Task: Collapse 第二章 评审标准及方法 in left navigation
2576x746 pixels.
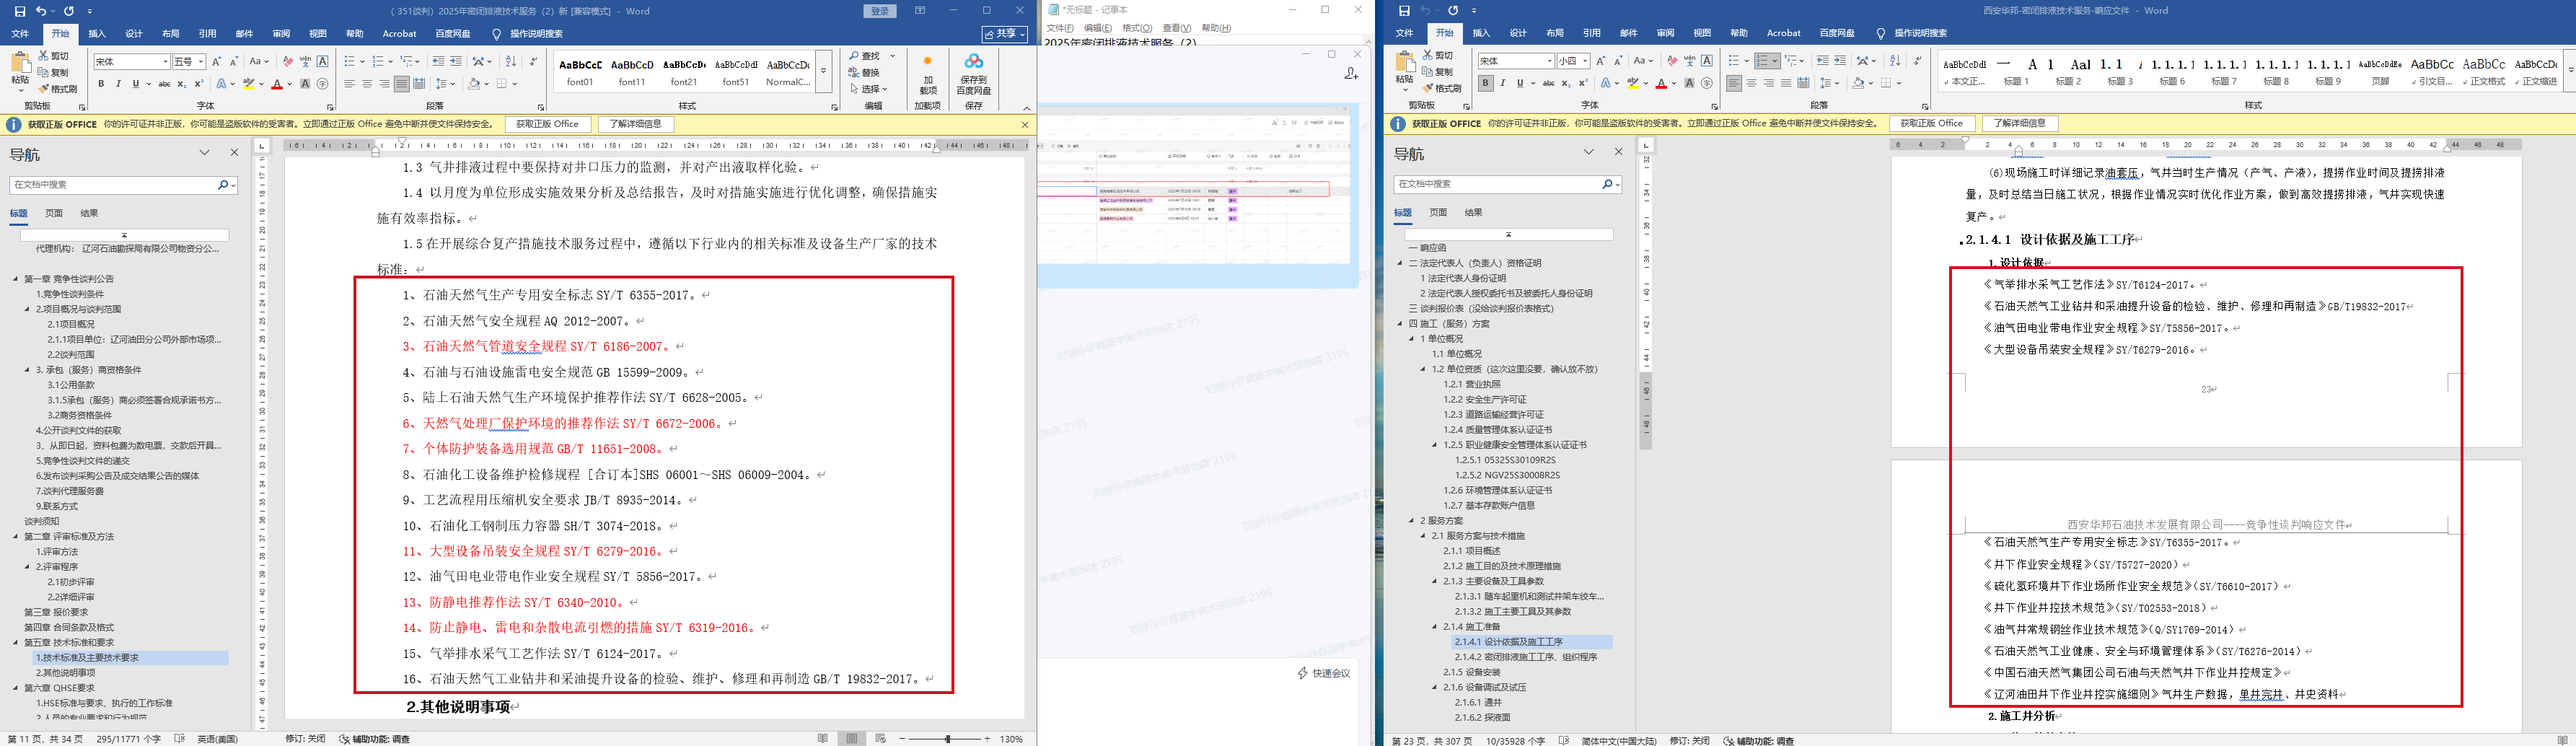Action: tap(16, 537)
